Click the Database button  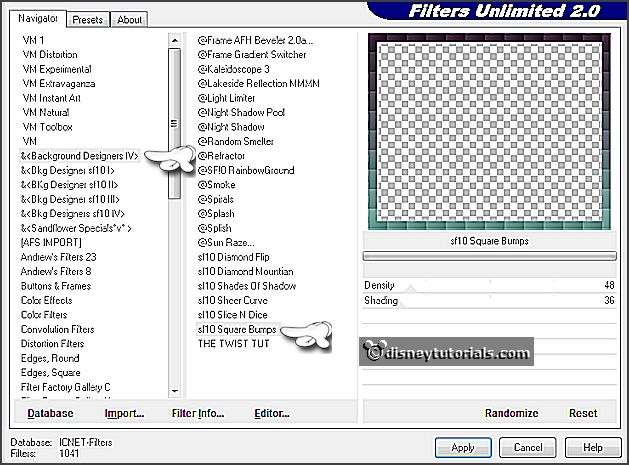tap(50, 413)
